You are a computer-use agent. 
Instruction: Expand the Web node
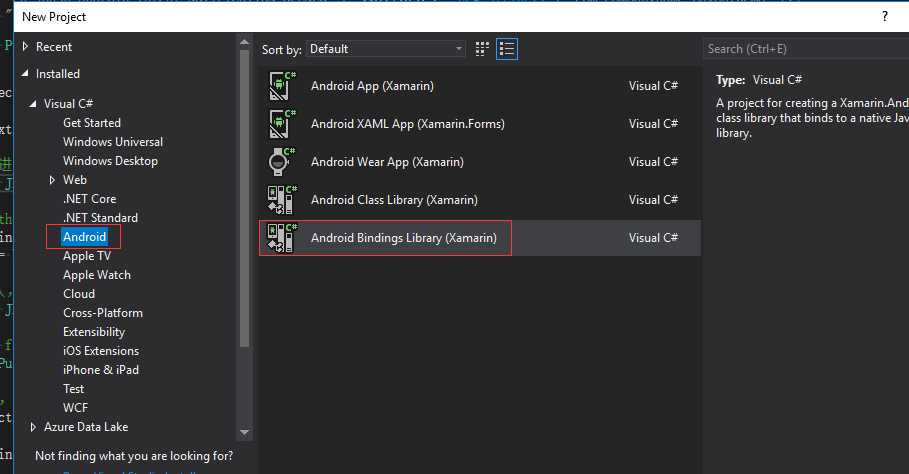click(x=52, y=180)
